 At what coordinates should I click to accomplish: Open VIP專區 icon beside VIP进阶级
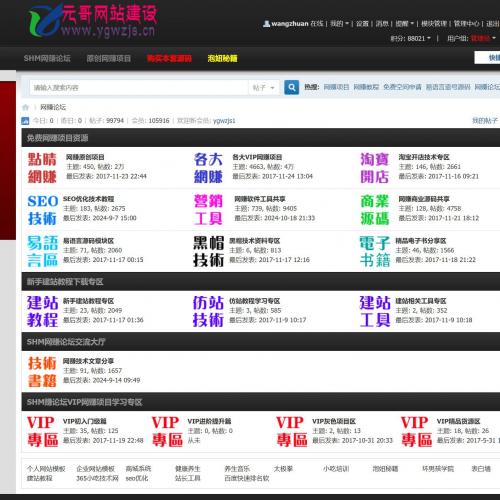point(167,432)
